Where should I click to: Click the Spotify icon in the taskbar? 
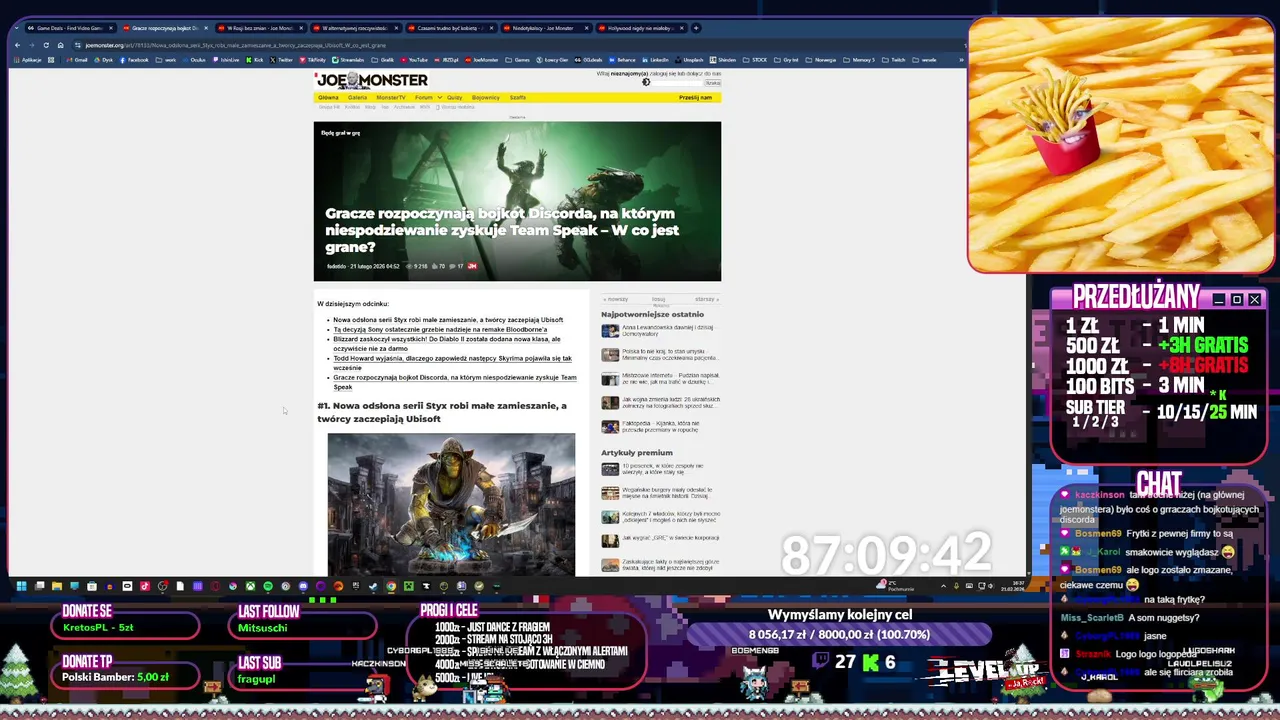[x=268, y=586]
